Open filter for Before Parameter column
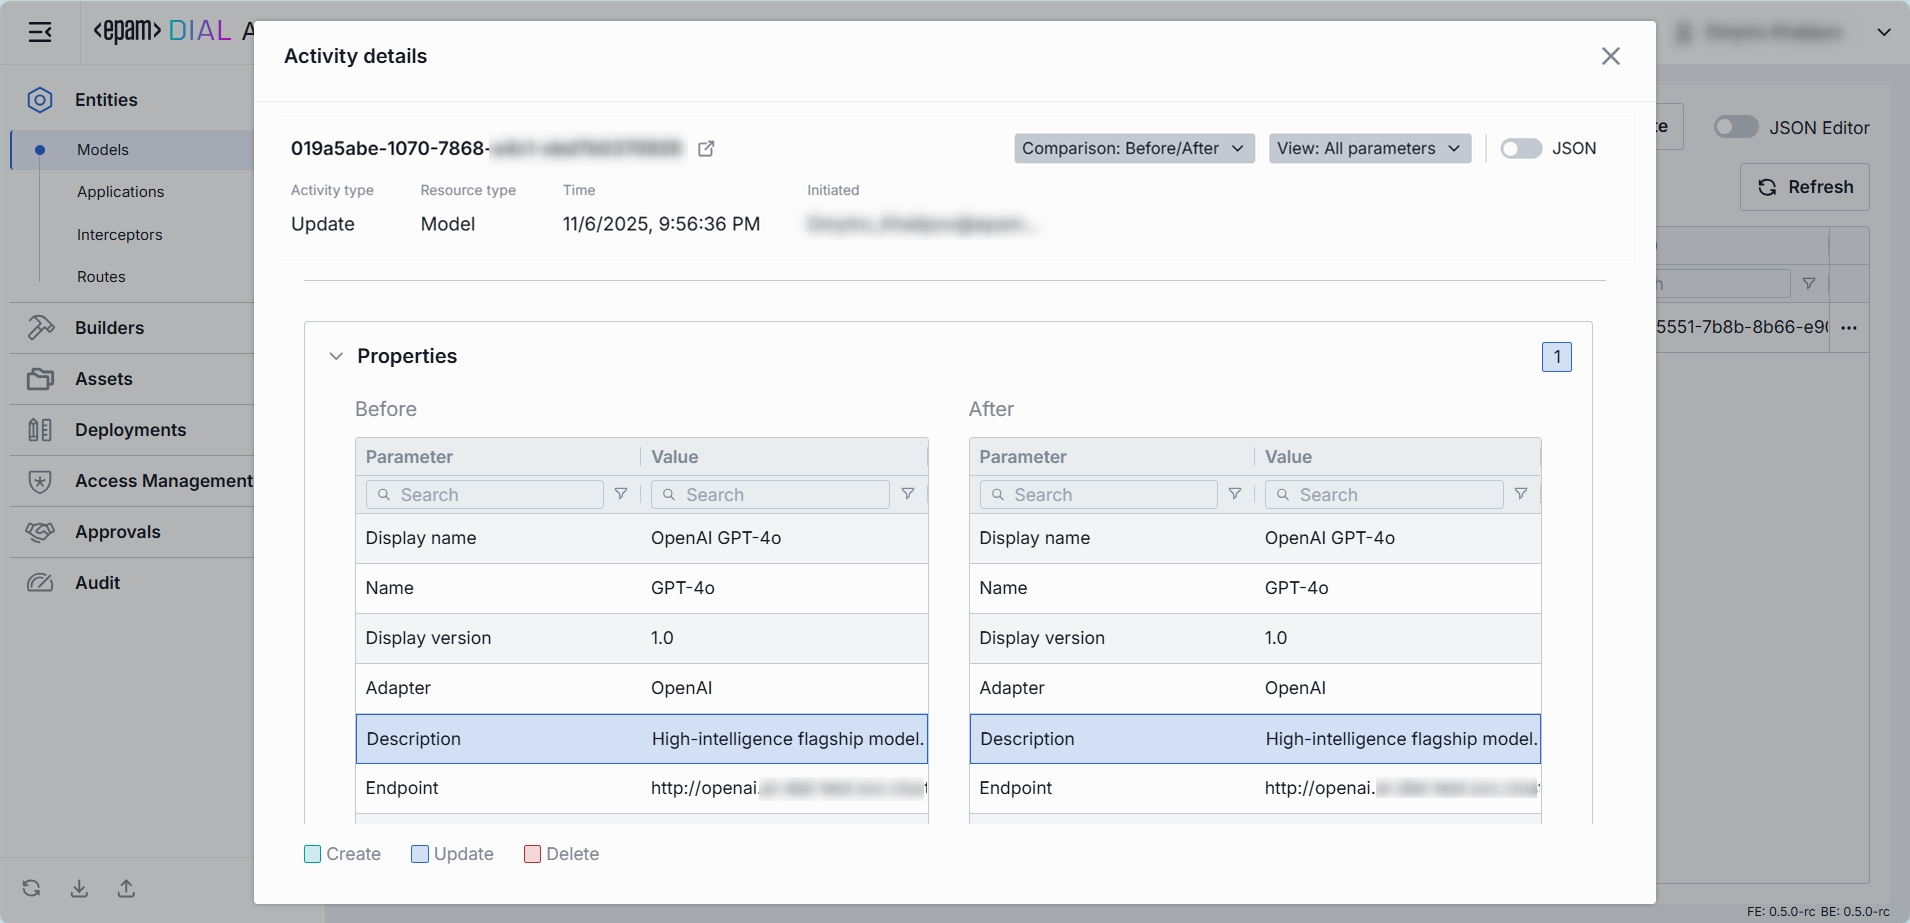The width and height of the screenshot is (1910, 923). (621, 494)
